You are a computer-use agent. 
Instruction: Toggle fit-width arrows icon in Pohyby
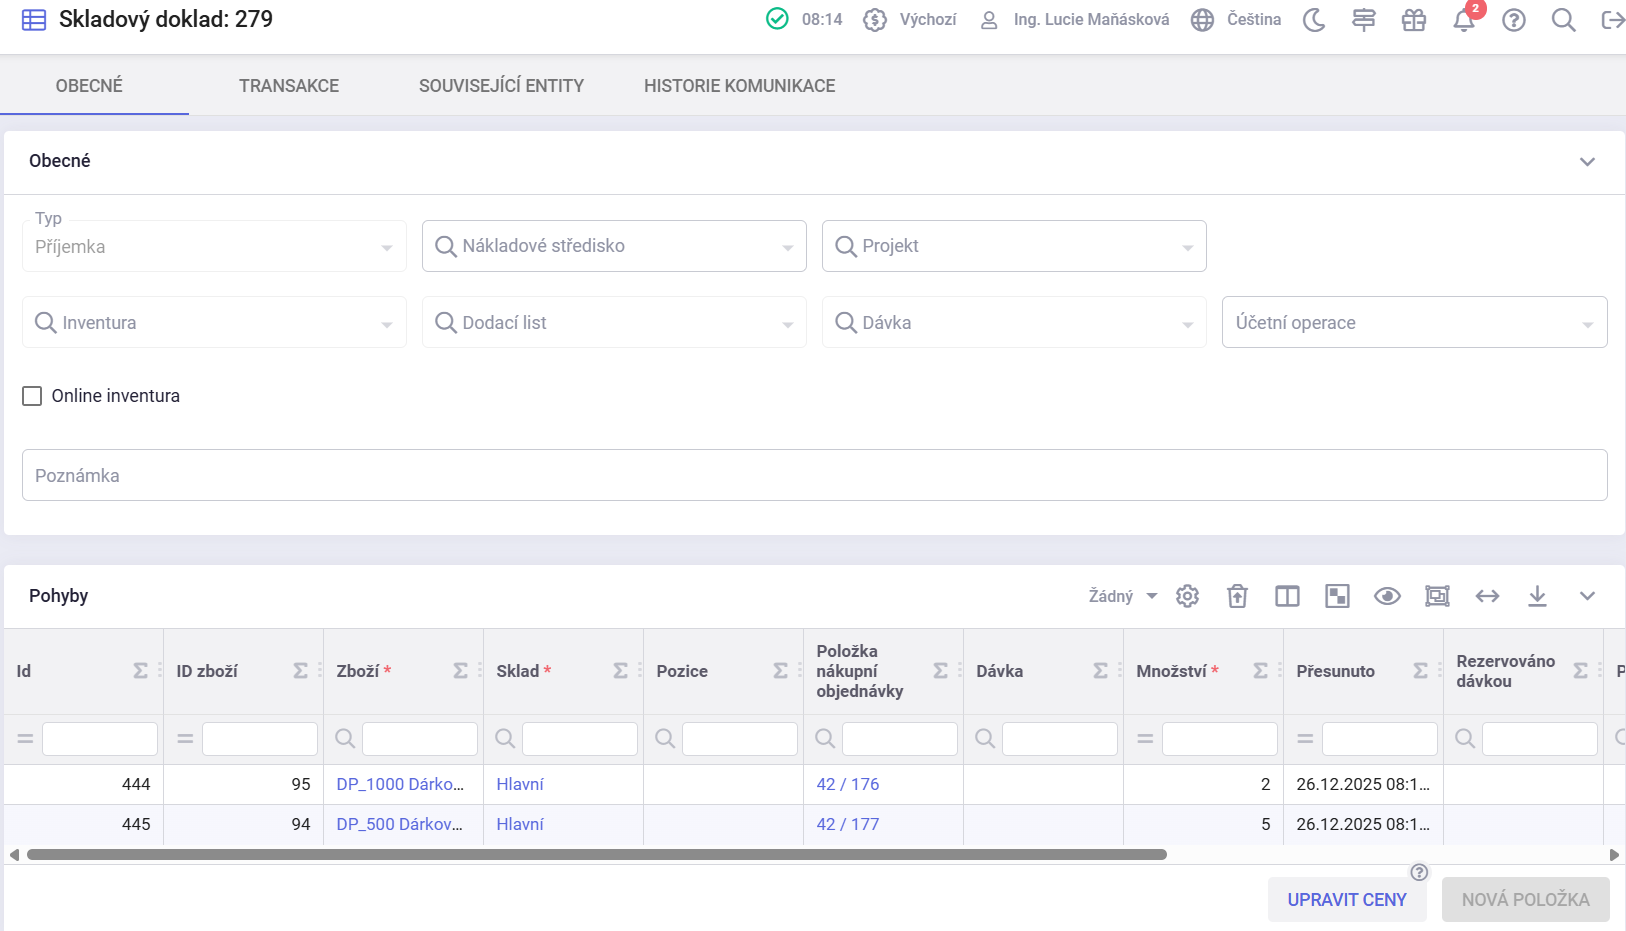(x=1487, y=596)
